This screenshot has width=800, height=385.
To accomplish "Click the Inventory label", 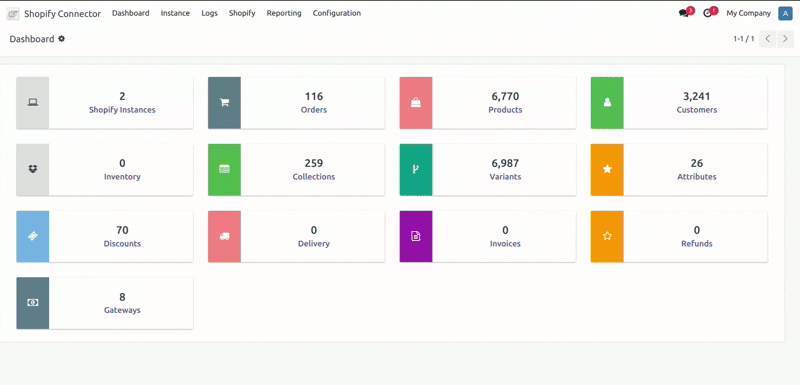I will (122, 176).
